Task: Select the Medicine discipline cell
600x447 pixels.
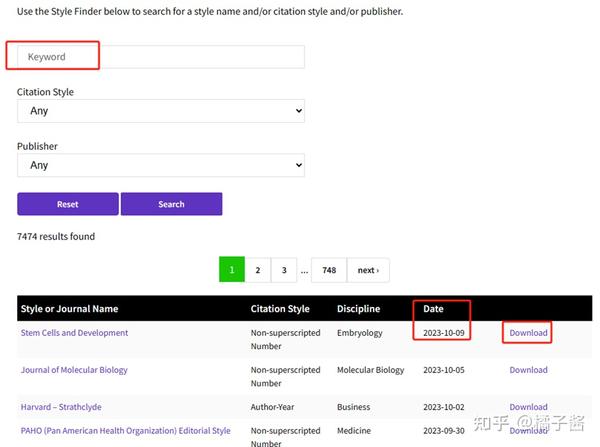Action: 354,431
